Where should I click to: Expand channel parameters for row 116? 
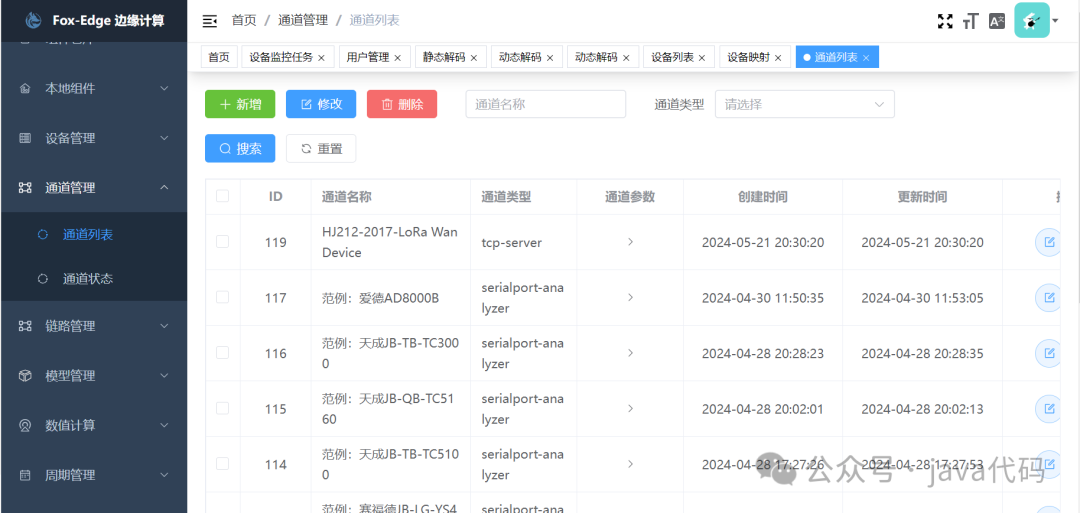[630, 353]
